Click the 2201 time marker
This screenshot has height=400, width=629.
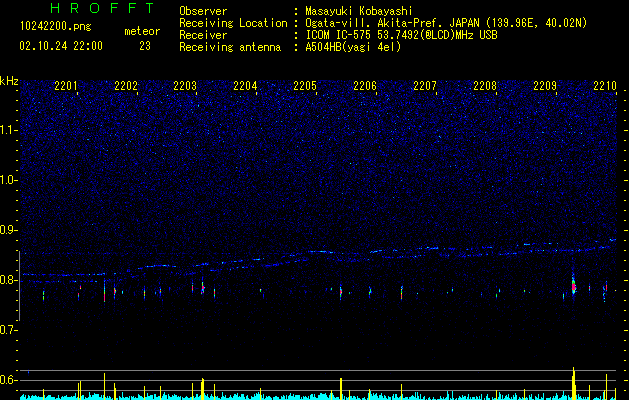pyautogui.click(x=66, y=86)
